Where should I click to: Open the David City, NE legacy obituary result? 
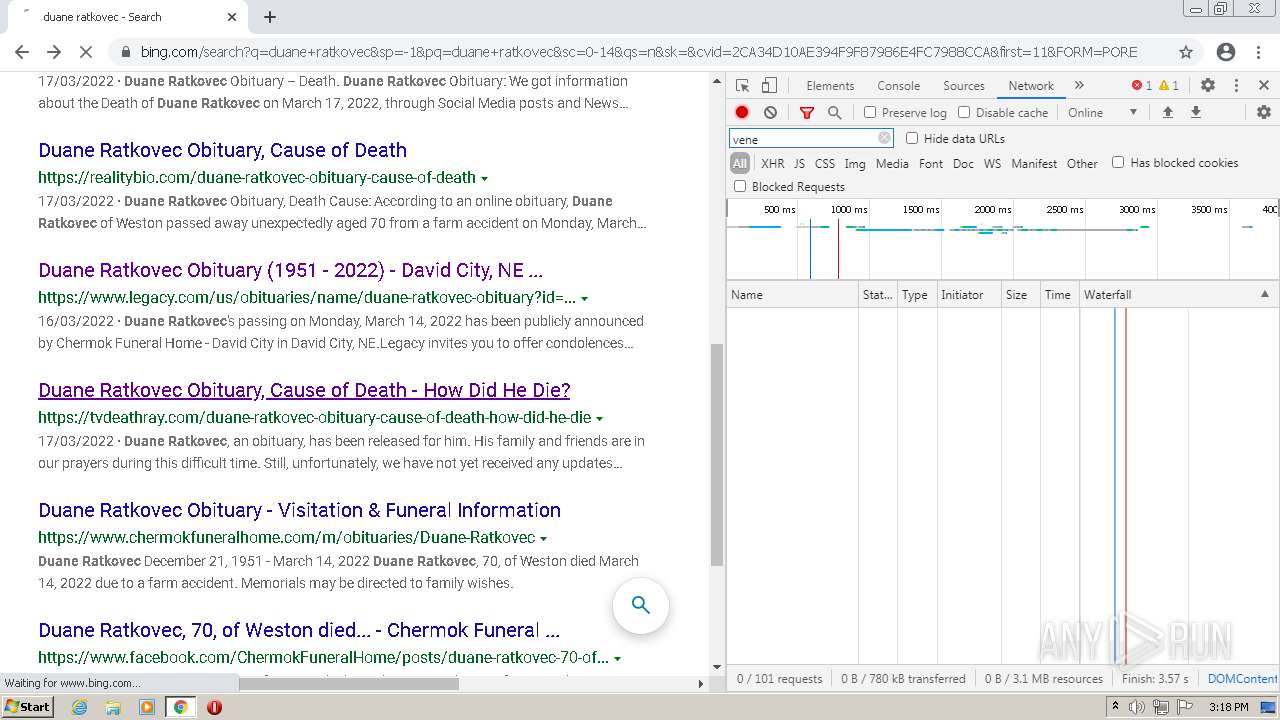[x=290, y=270]
